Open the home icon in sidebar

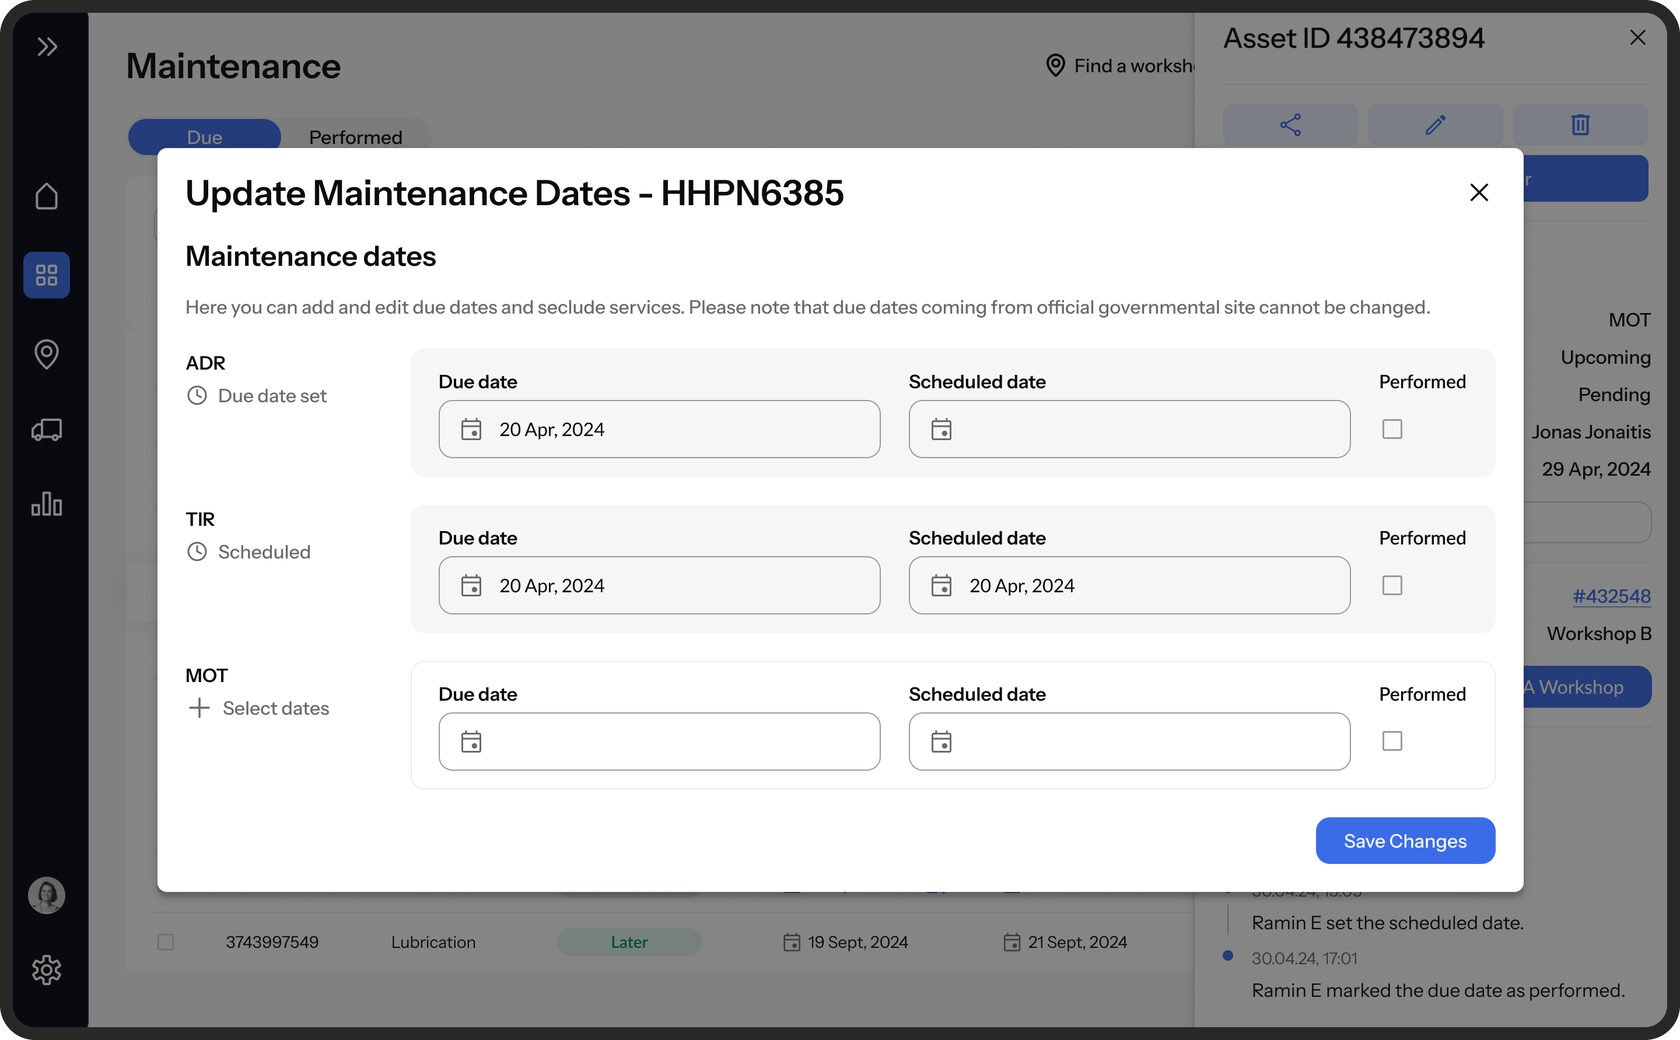[x=47, y=196]
